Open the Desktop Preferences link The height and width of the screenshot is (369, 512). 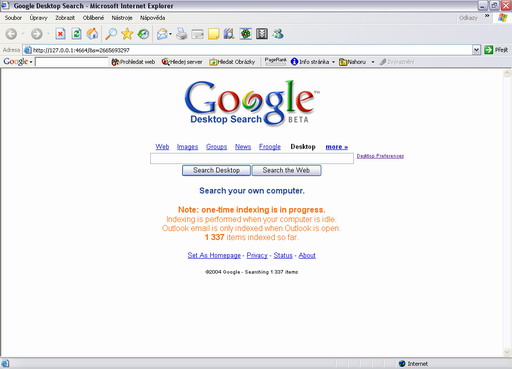(x=380, y=156)
